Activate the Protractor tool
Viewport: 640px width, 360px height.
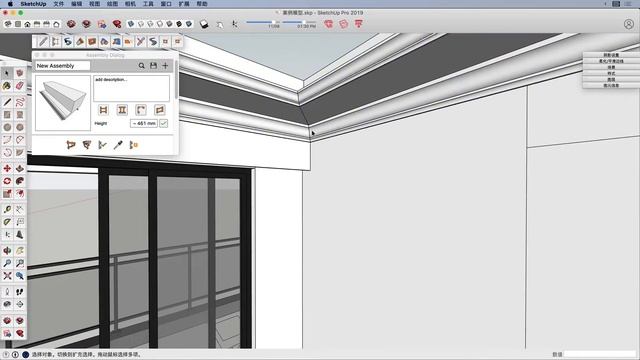(x=7, y=222)
